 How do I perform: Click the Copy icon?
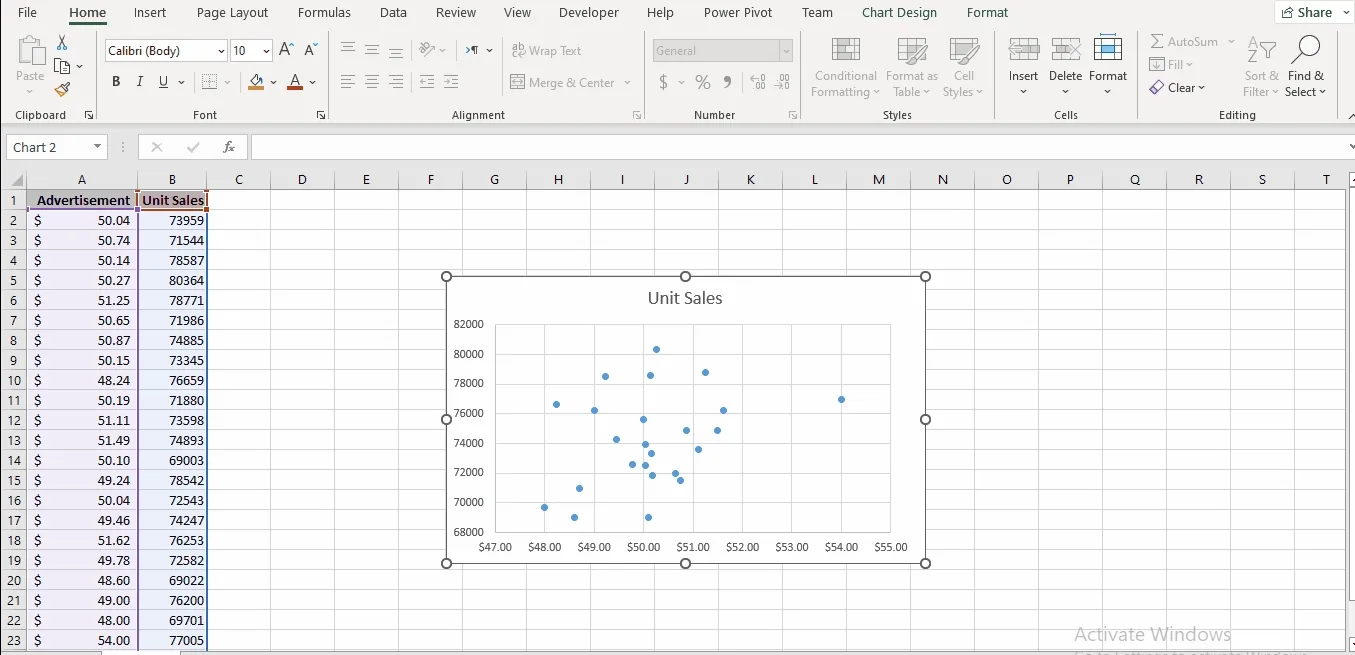62,66
